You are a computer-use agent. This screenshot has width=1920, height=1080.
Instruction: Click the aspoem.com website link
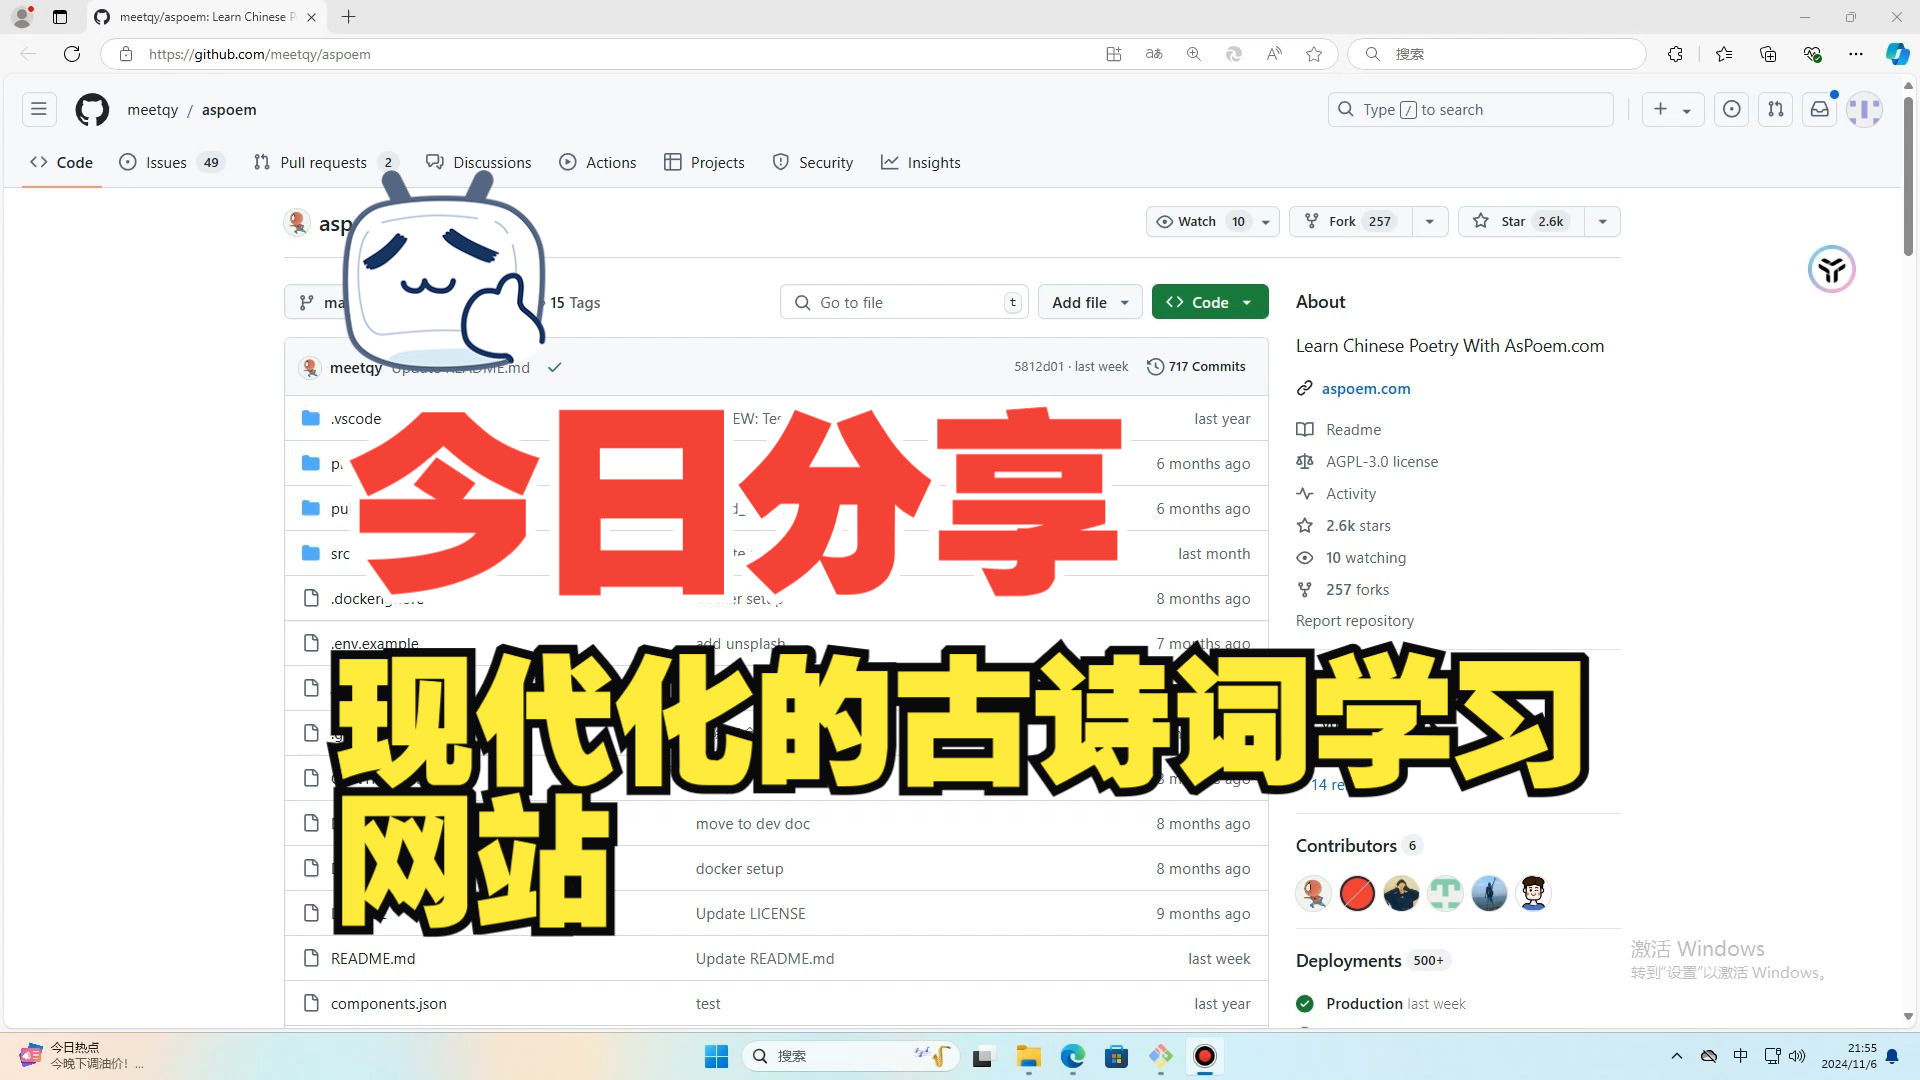click(1366, 388)
